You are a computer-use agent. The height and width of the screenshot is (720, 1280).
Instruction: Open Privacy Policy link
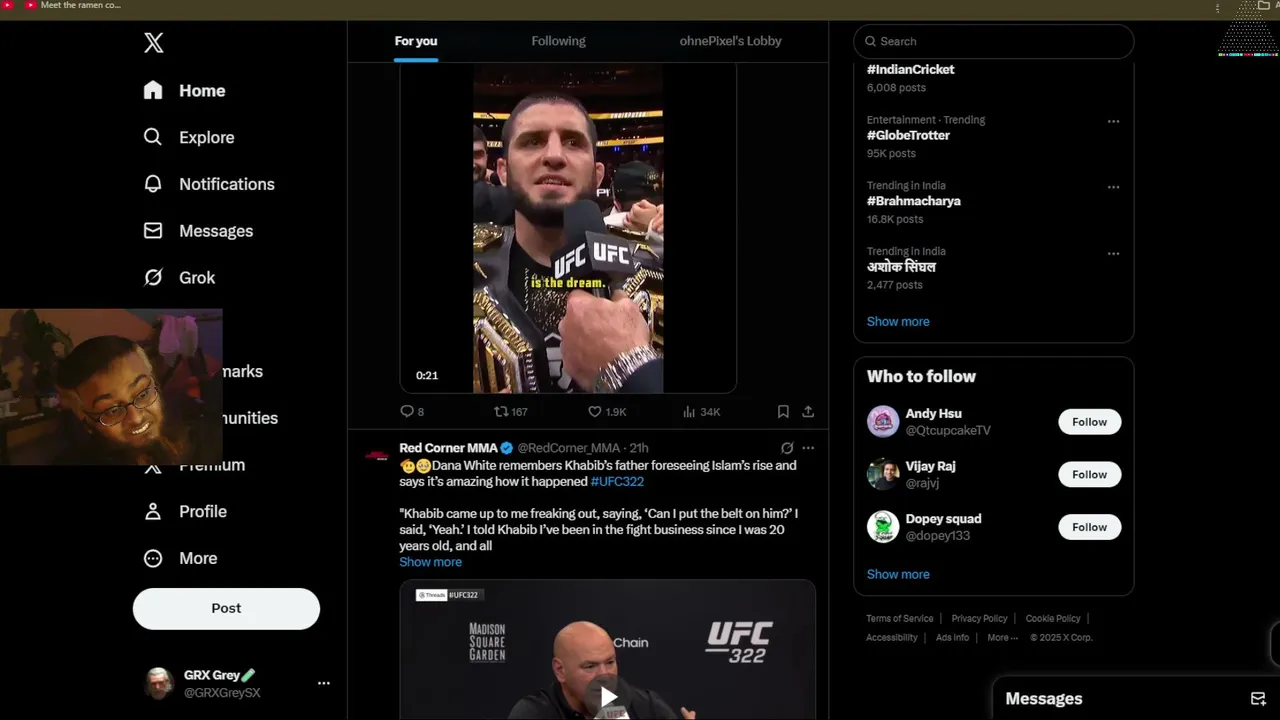(x=979, y=619)
